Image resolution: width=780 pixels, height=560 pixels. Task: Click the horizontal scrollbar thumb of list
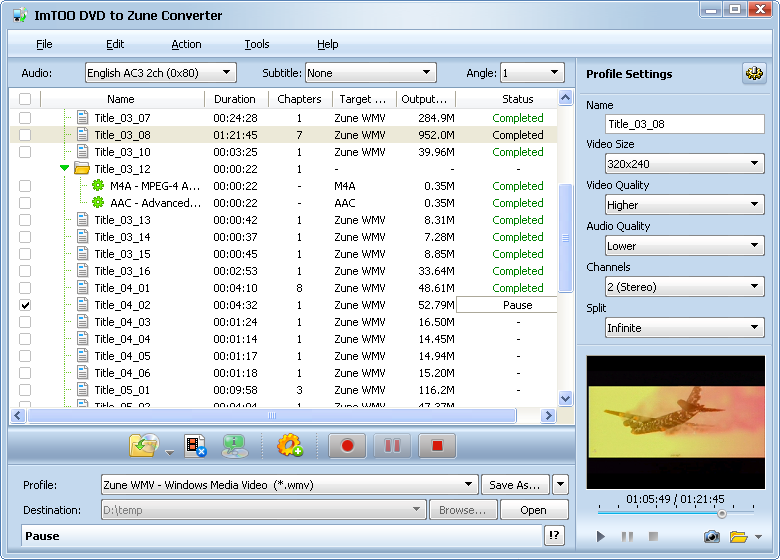[272, 415]
